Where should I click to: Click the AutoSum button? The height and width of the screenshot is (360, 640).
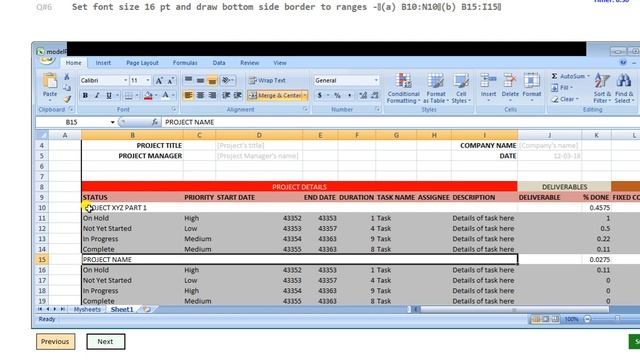click(570, 76)
